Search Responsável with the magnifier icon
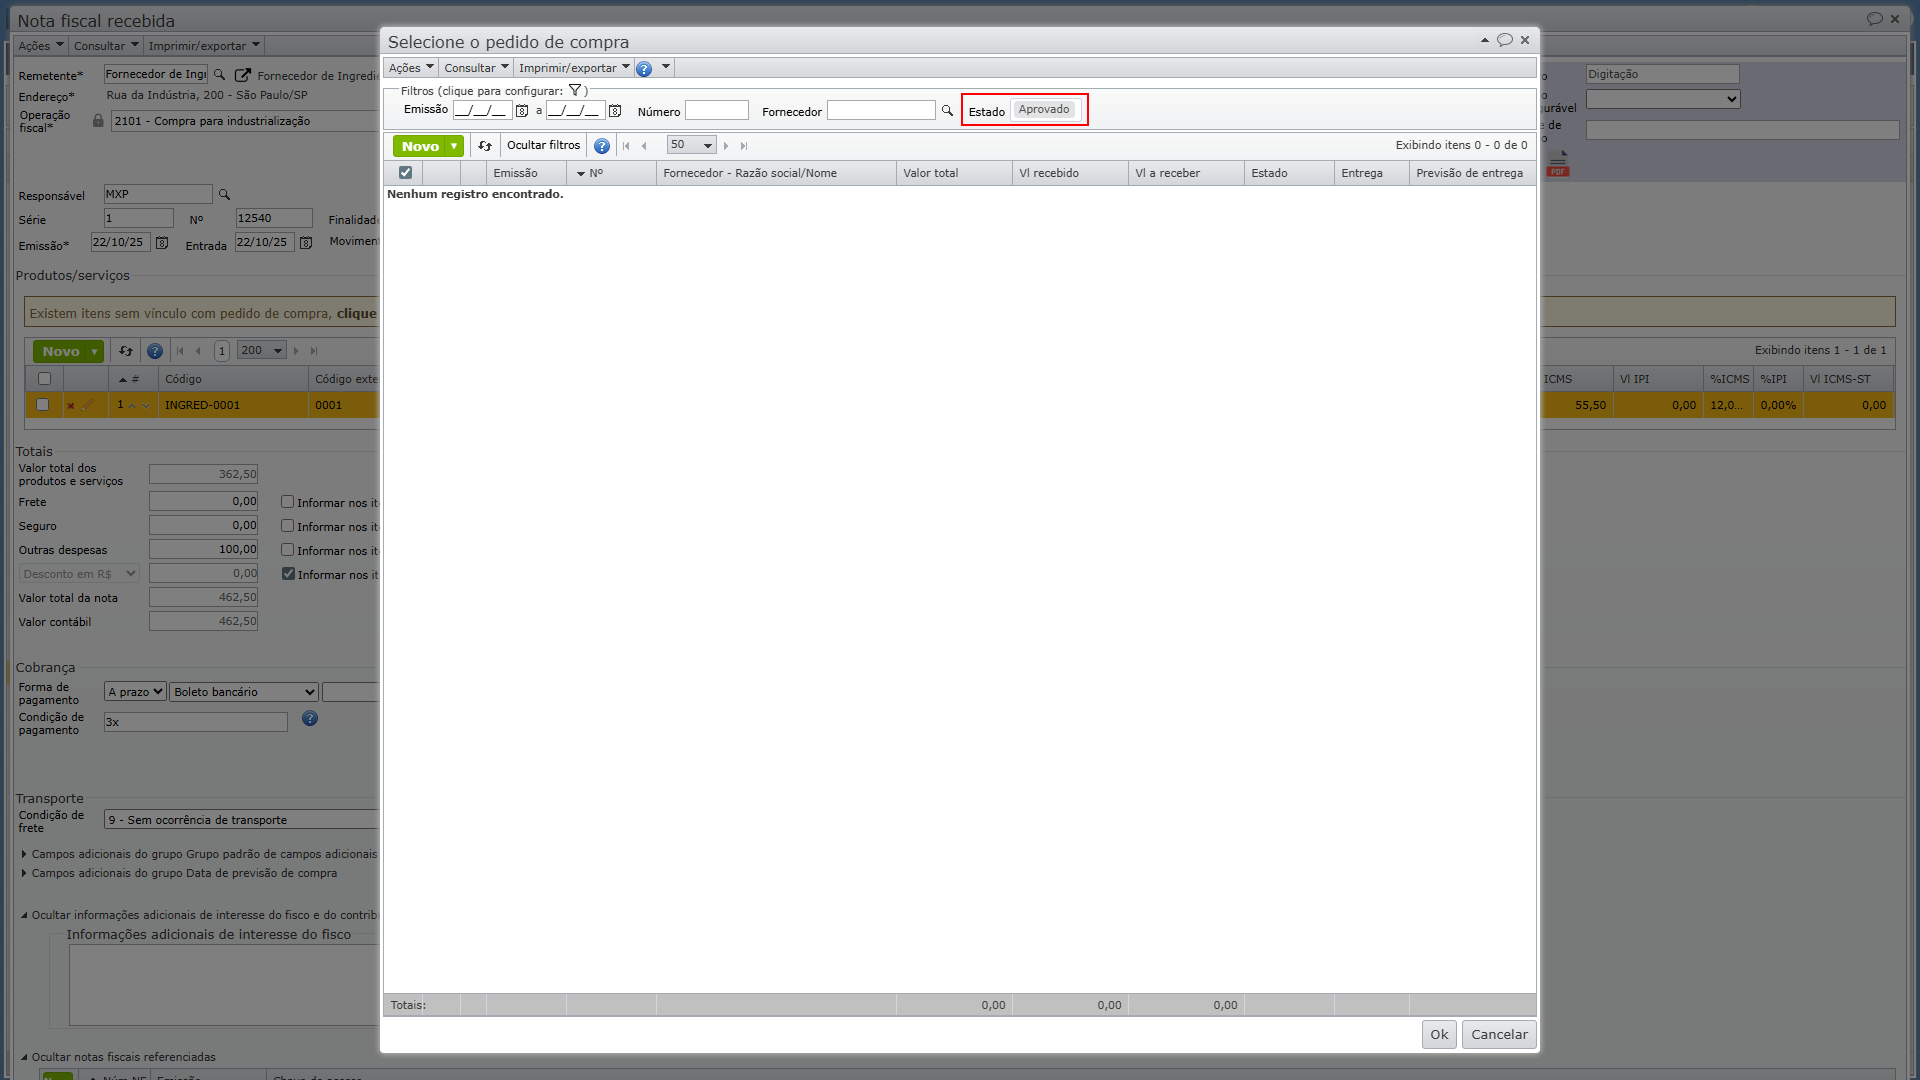1920x1080 pixels. coord(225,195)
